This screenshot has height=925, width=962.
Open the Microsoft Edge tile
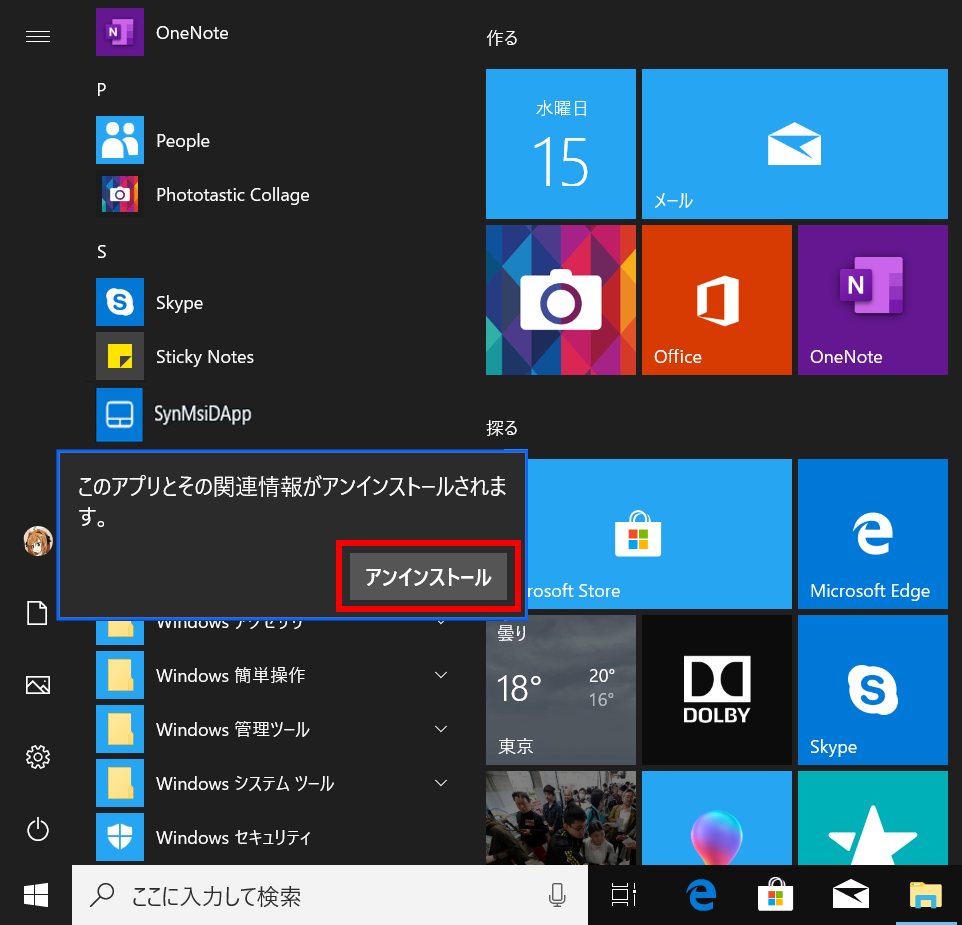[x=872, y=534]
